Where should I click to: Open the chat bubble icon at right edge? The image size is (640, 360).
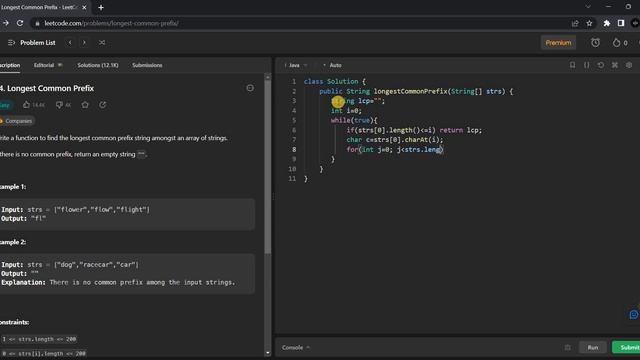(633, 315)
